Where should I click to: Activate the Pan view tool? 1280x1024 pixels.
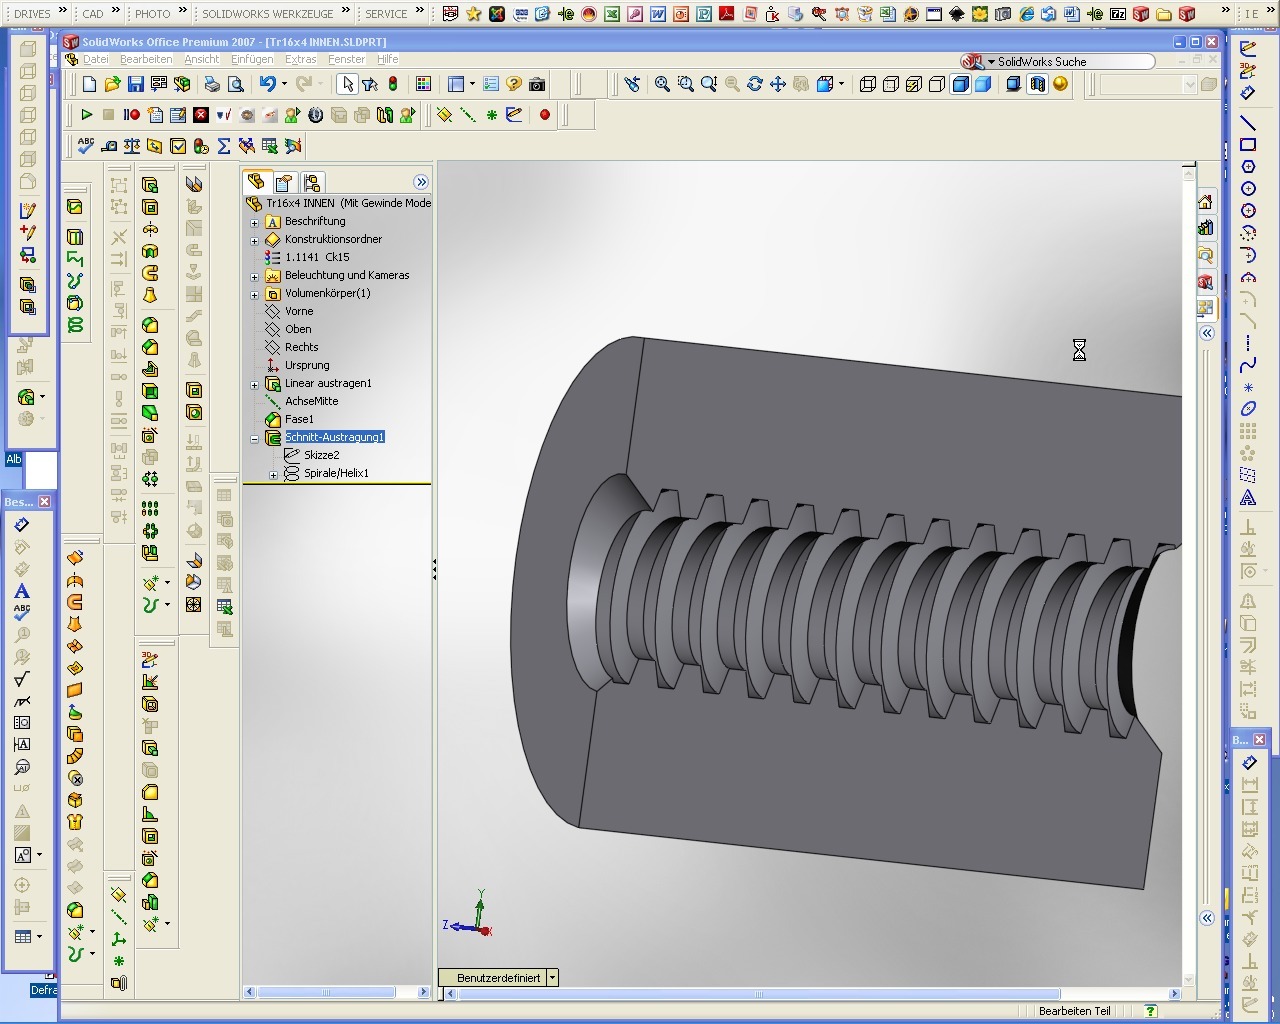pyautogui.click(x=777, y=84)
